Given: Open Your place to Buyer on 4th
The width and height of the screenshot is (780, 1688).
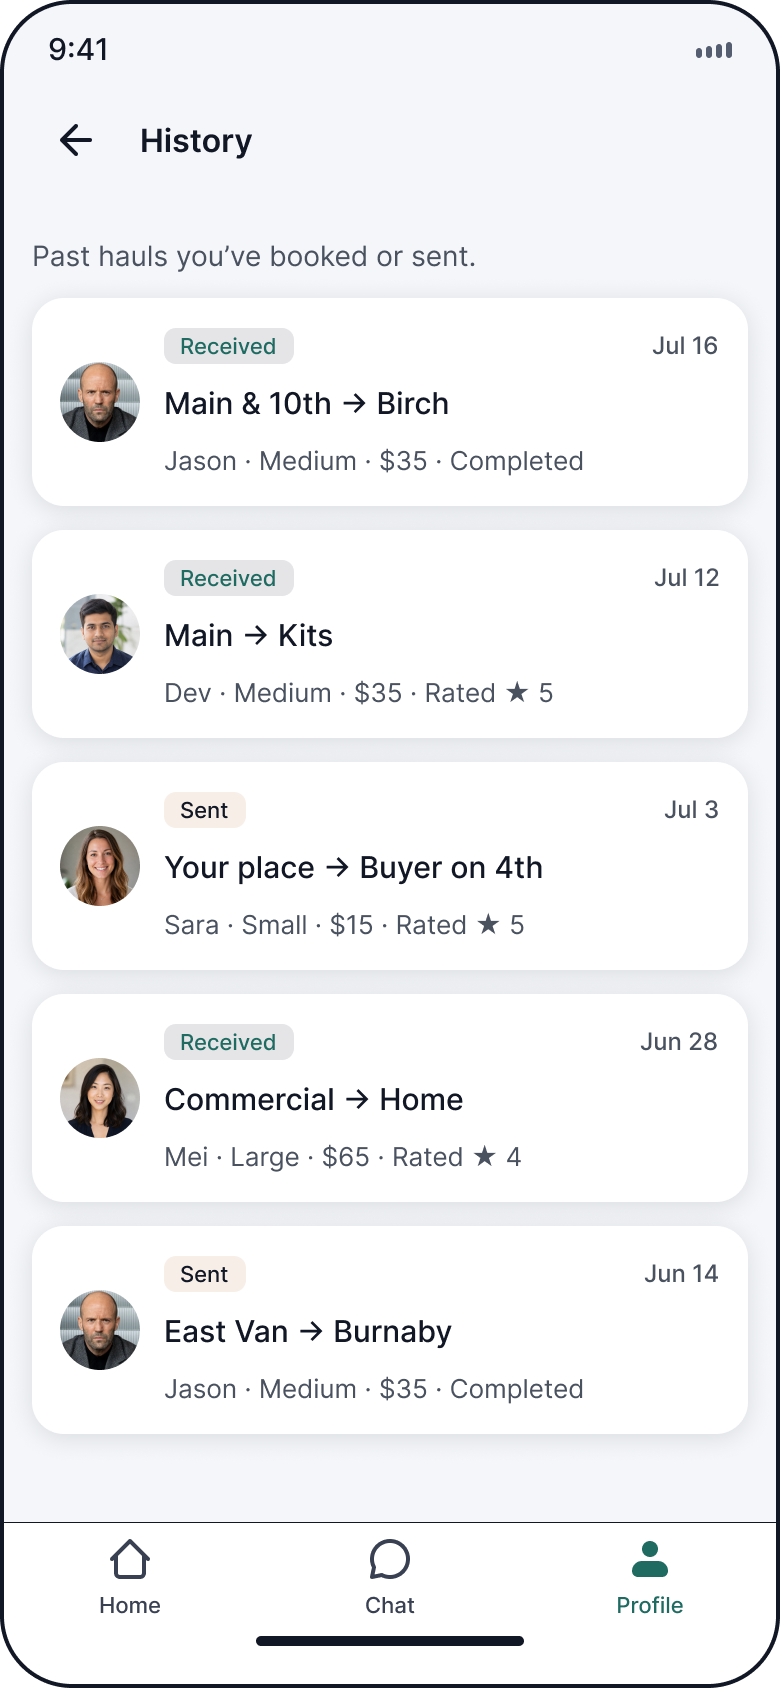Looking at the screenshot, I should pyautogui.click(x=390, y=866).
